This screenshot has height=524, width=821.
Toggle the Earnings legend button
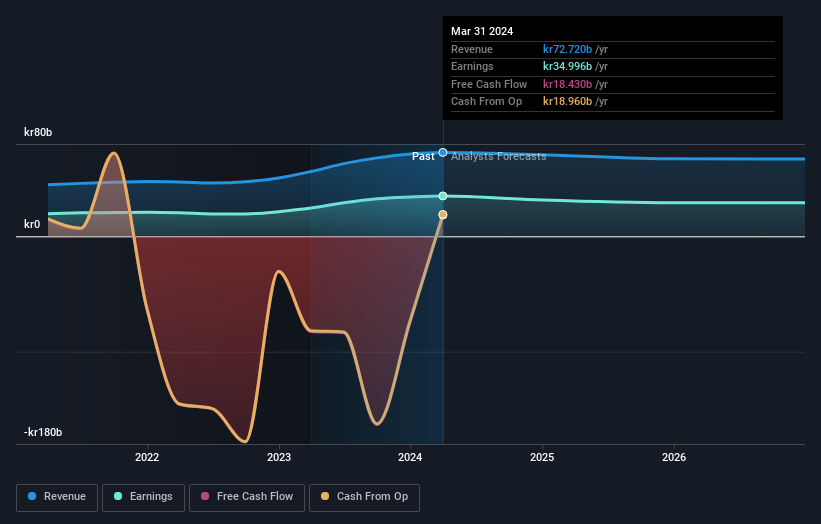tap(143, 497)
